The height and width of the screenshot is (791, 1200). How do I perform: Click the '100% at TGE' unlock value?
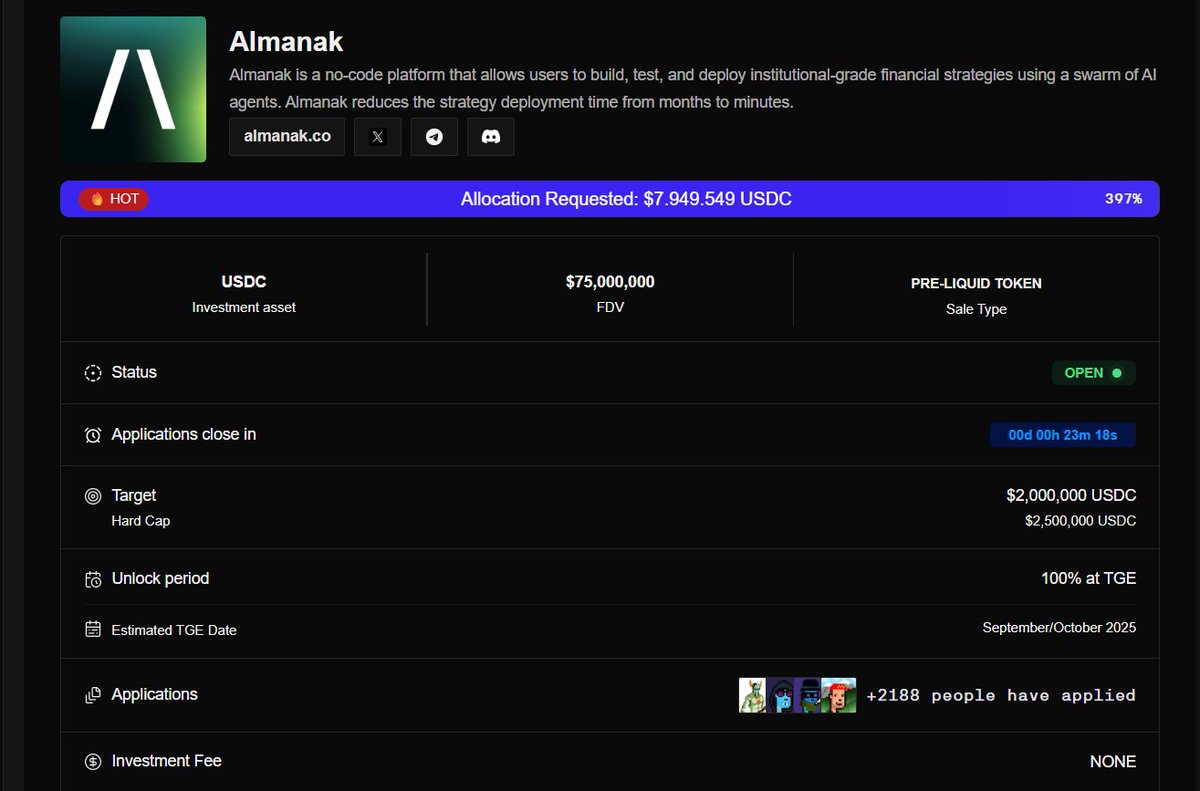click(x=1088, y=579)
